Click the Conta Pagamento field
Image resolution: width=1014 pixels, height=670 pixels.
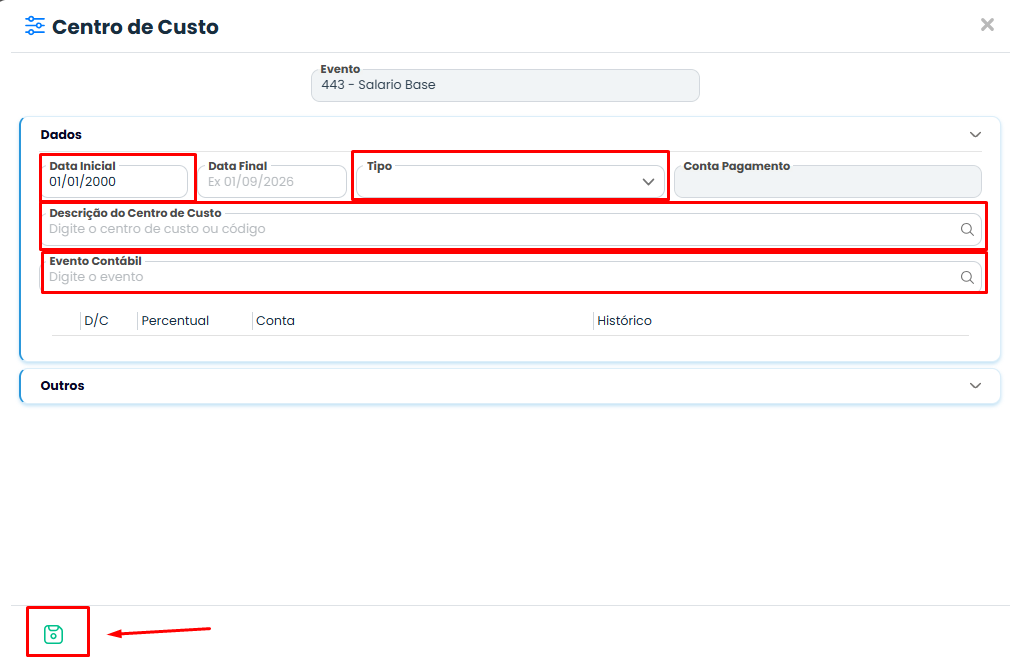tap(828, 182)
